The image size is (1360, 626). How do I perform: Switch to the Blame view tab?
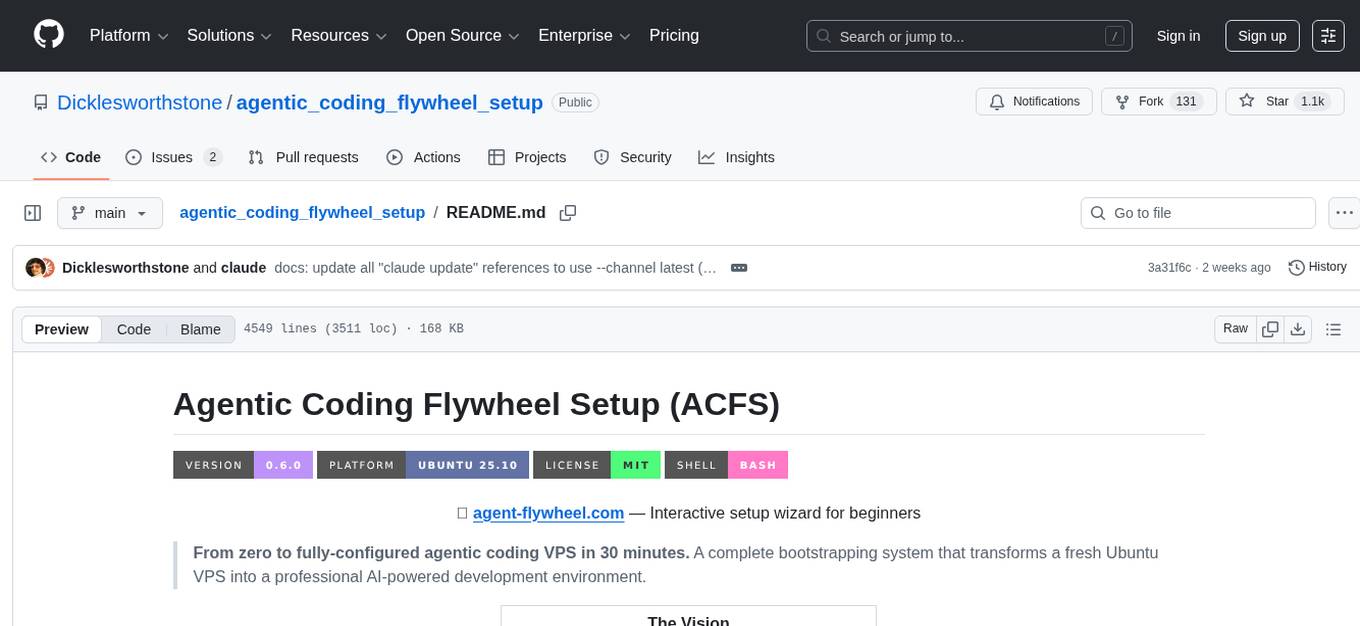[200, 329]
